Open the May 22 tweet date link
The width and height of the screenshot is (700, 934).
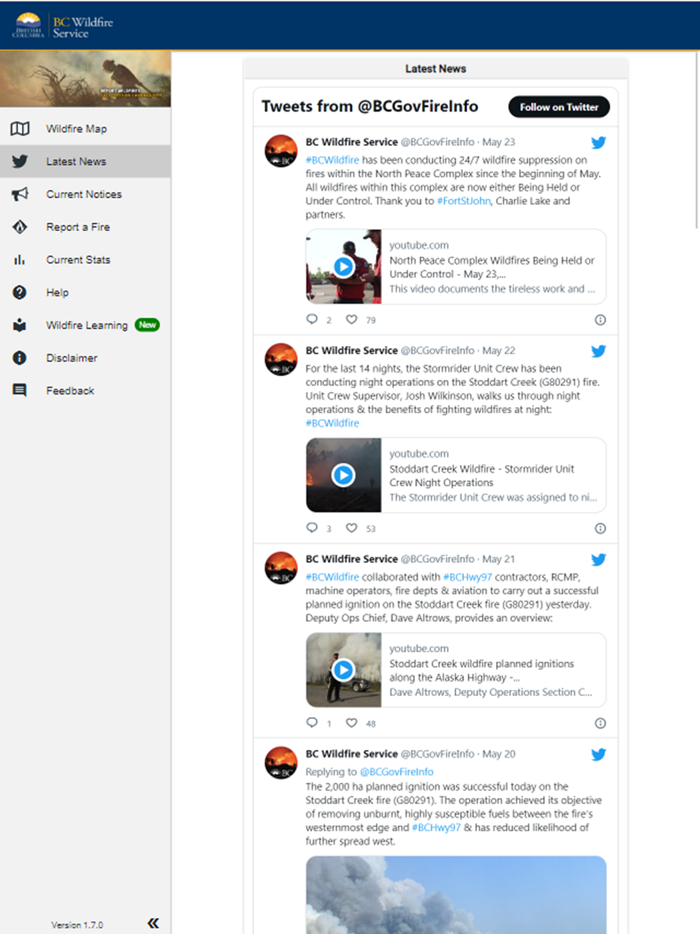click(499, 350)
